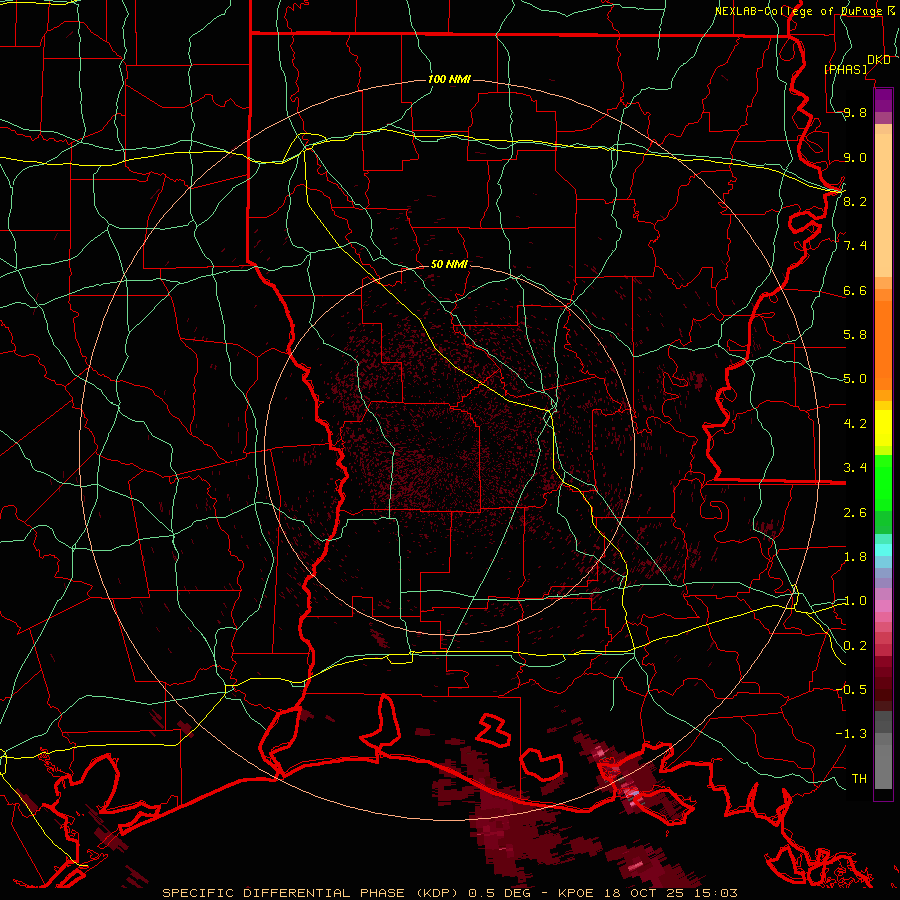Click the -1.3 scale value
This screenshot has height=900, width=900.
(x=851, y=734)
